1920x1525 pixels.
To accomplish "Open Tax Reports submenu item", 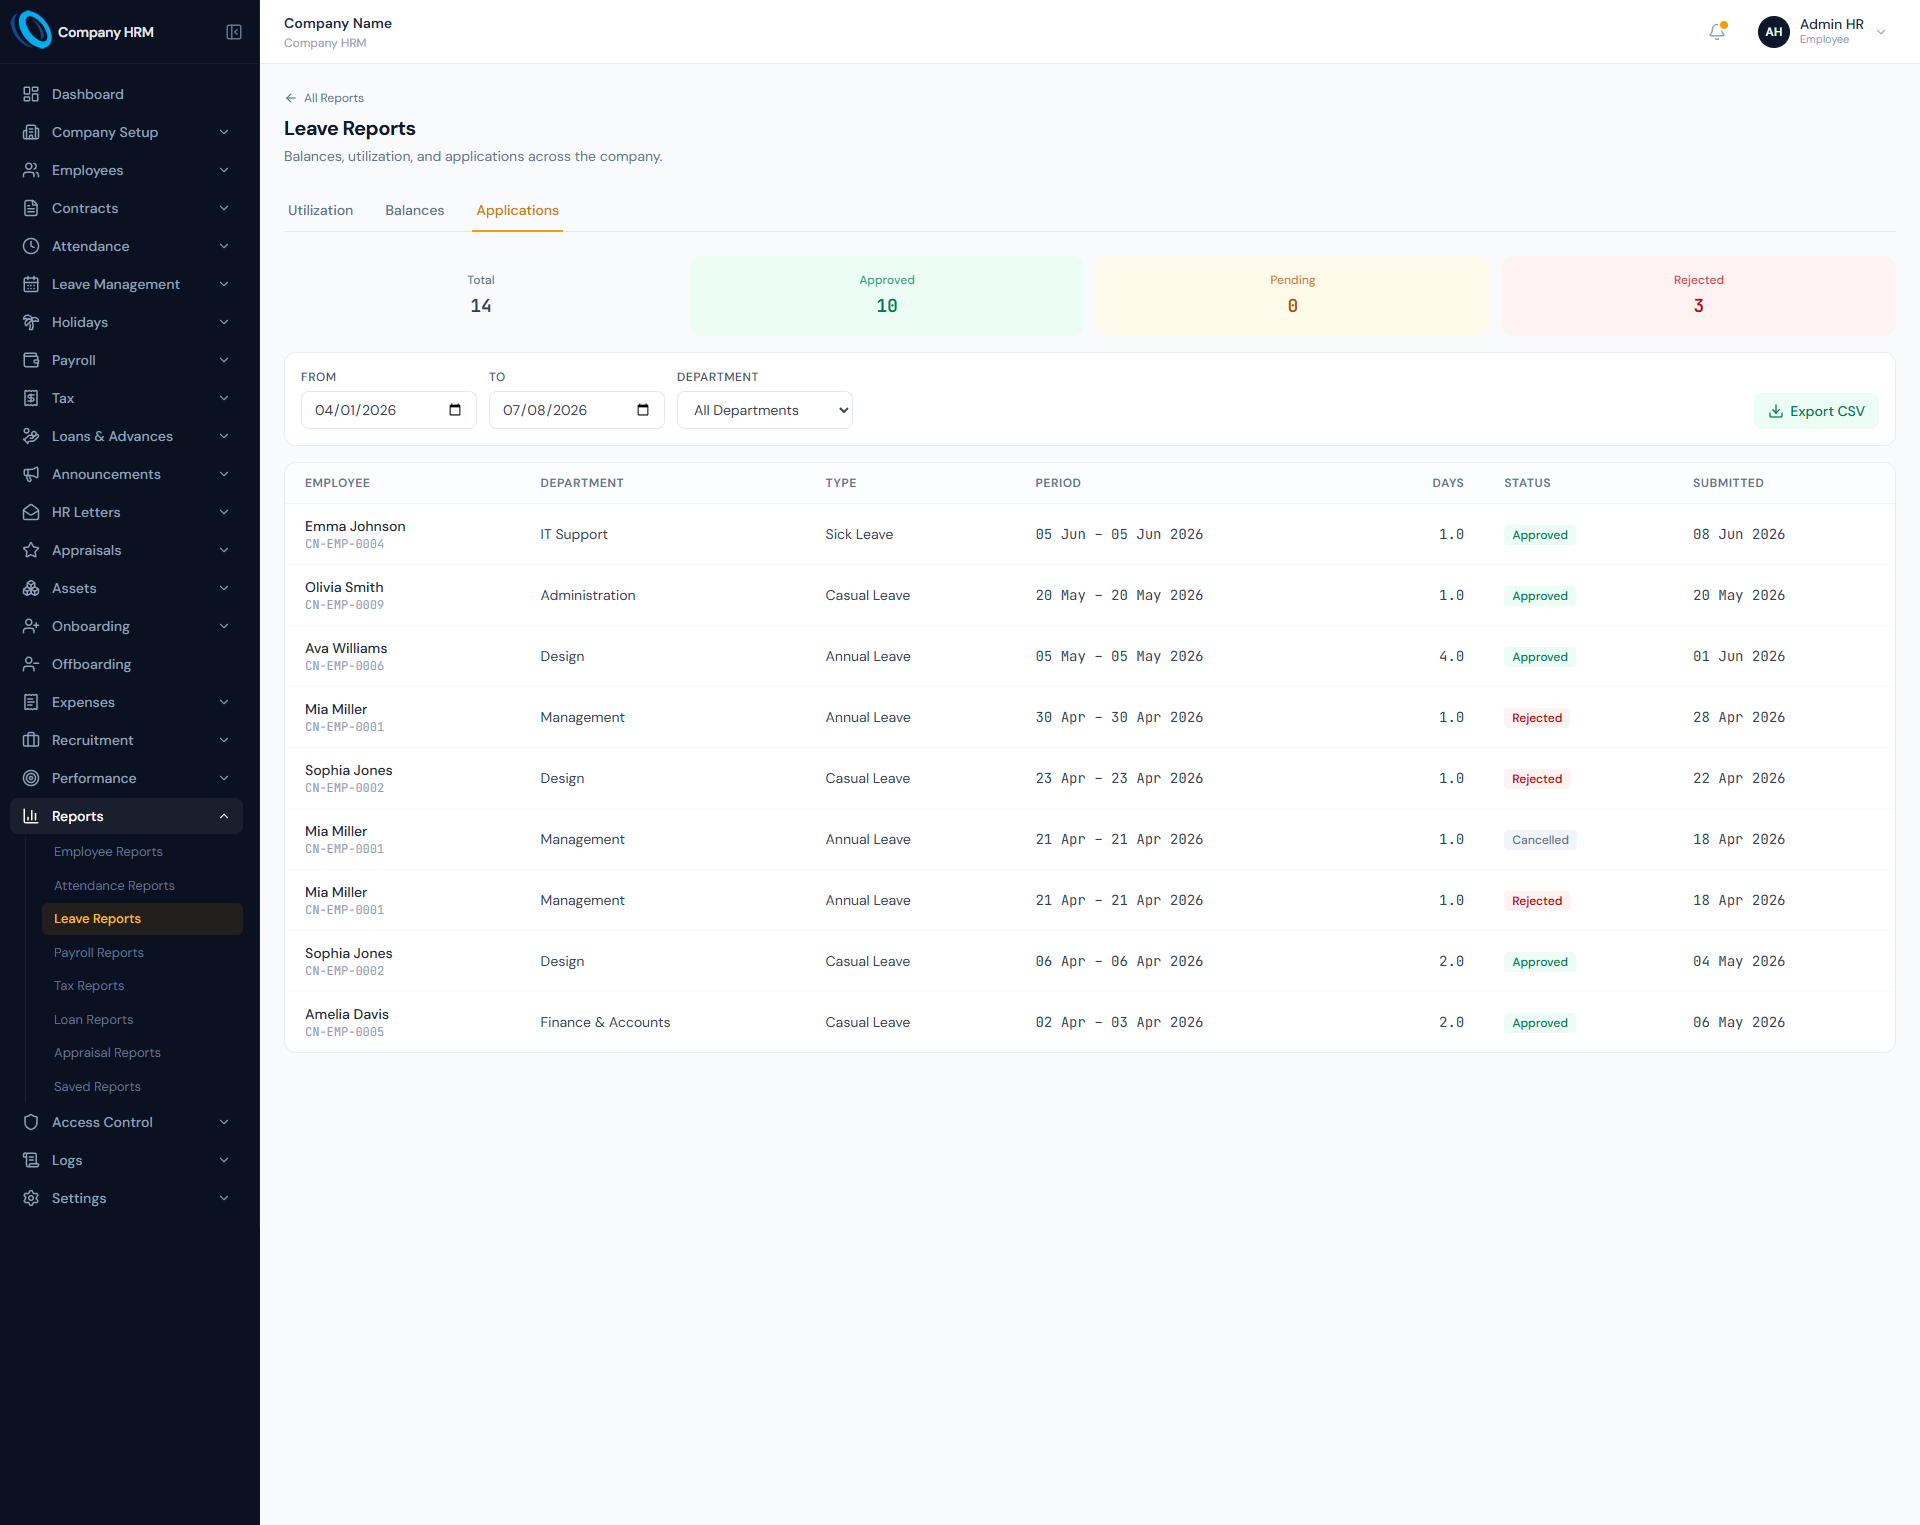I will (89, 986).
